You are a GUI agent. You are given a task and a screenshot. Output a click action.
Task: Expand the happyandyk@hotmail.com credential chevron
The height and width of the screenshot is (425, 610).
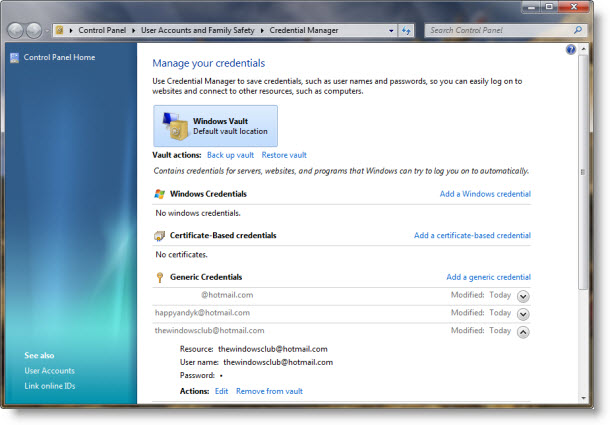(523, 314)
